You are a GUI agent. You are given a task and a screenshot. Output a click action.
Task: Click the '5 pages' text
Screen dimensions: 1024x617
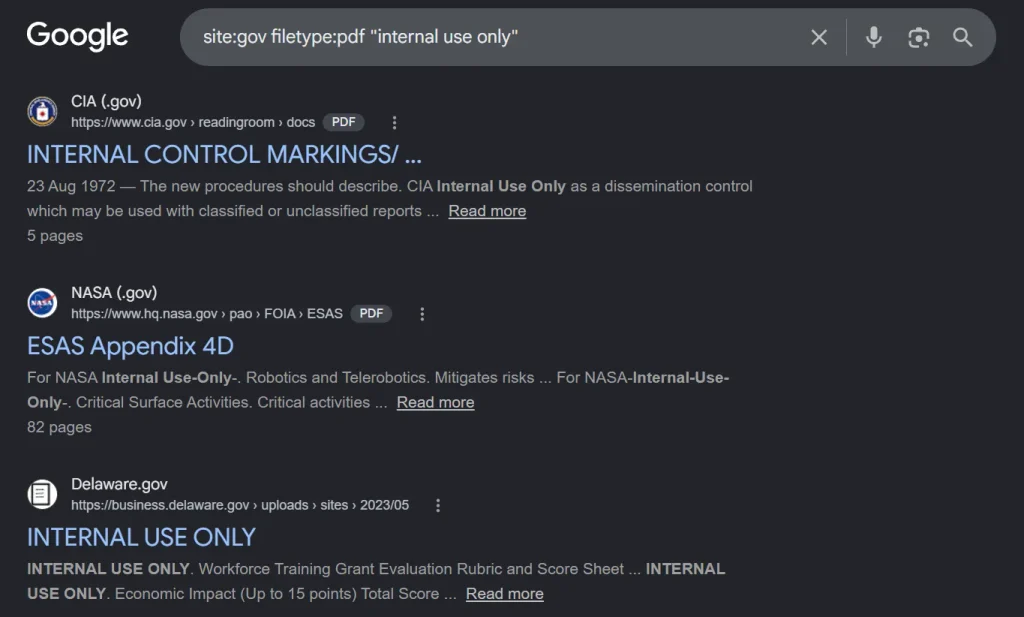(55, 236)
